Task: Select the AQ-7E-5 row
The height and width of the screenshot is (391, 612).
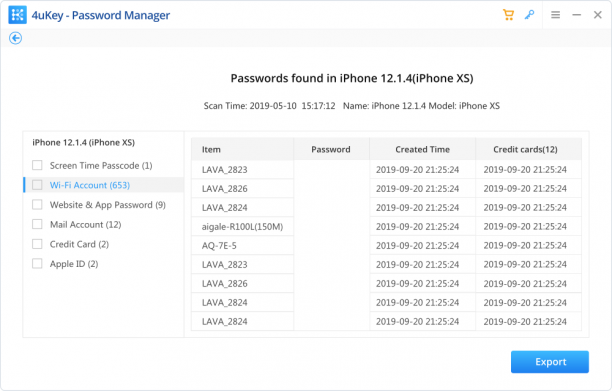Action: point(386,245)
